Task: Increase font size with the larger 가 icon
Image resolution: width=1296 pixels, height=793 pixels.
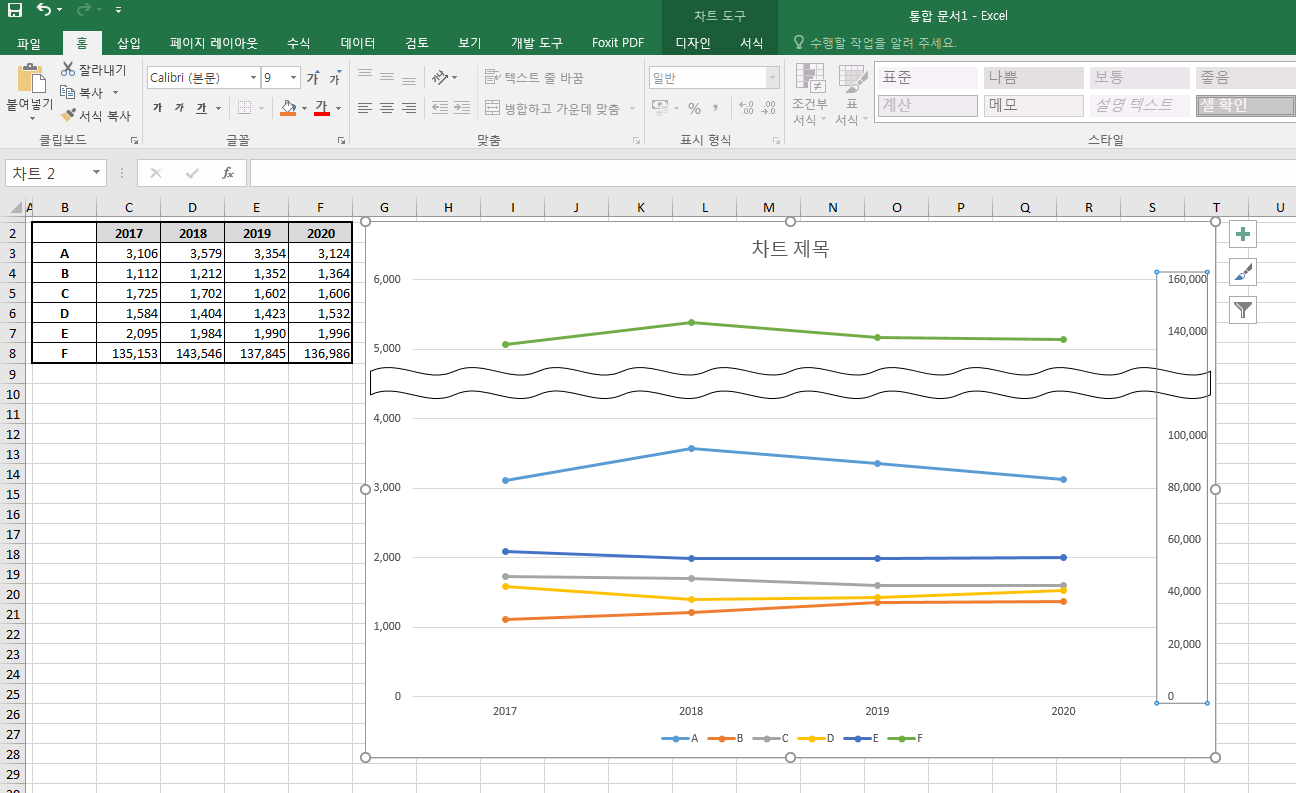Action: 313,77
